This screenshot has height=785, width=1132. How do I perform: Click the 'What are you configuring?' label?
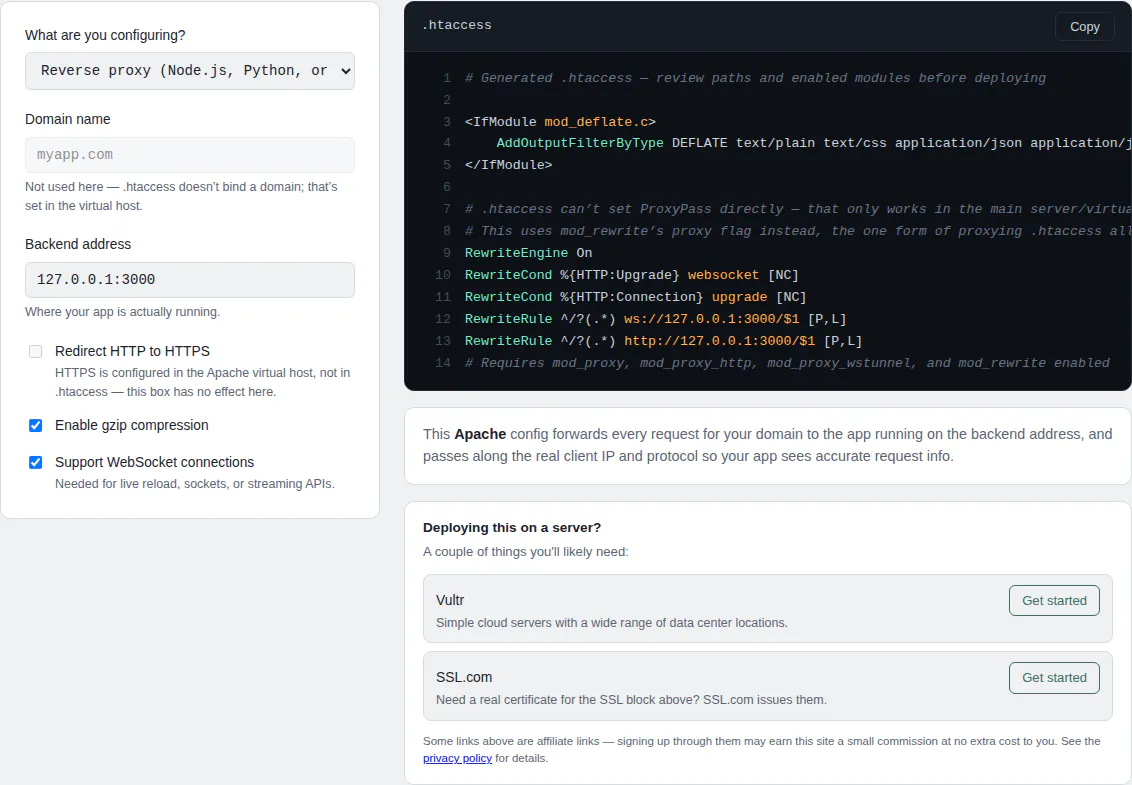click(105, 35)
